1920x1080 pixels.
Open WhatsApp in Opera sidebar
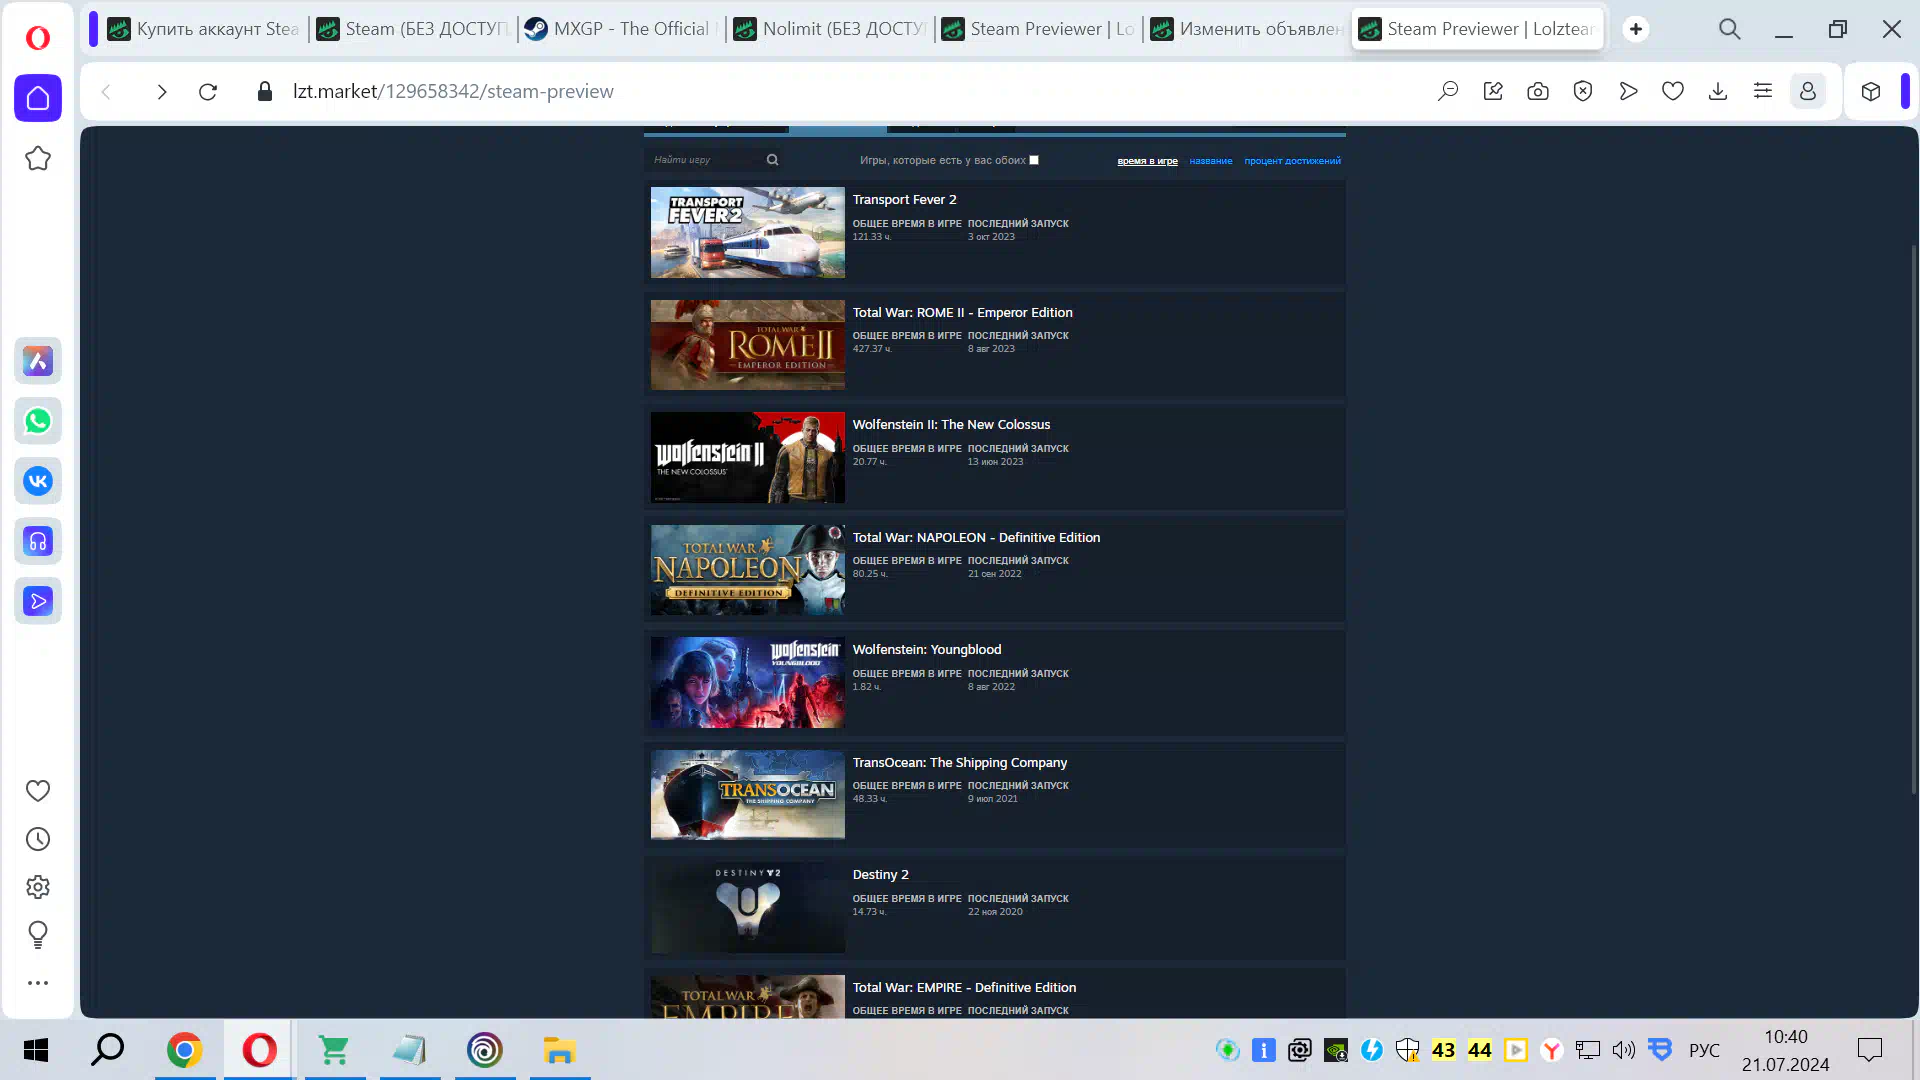38,421
